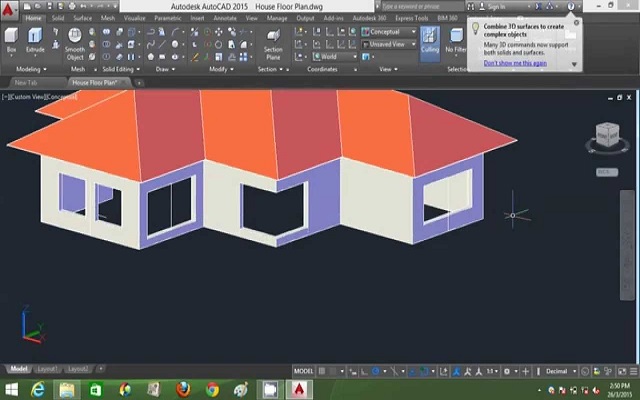The height and width of the screenshot is (400, 640).
Task: Choose the Section Plane tool
Action: [x=272, y=42]
